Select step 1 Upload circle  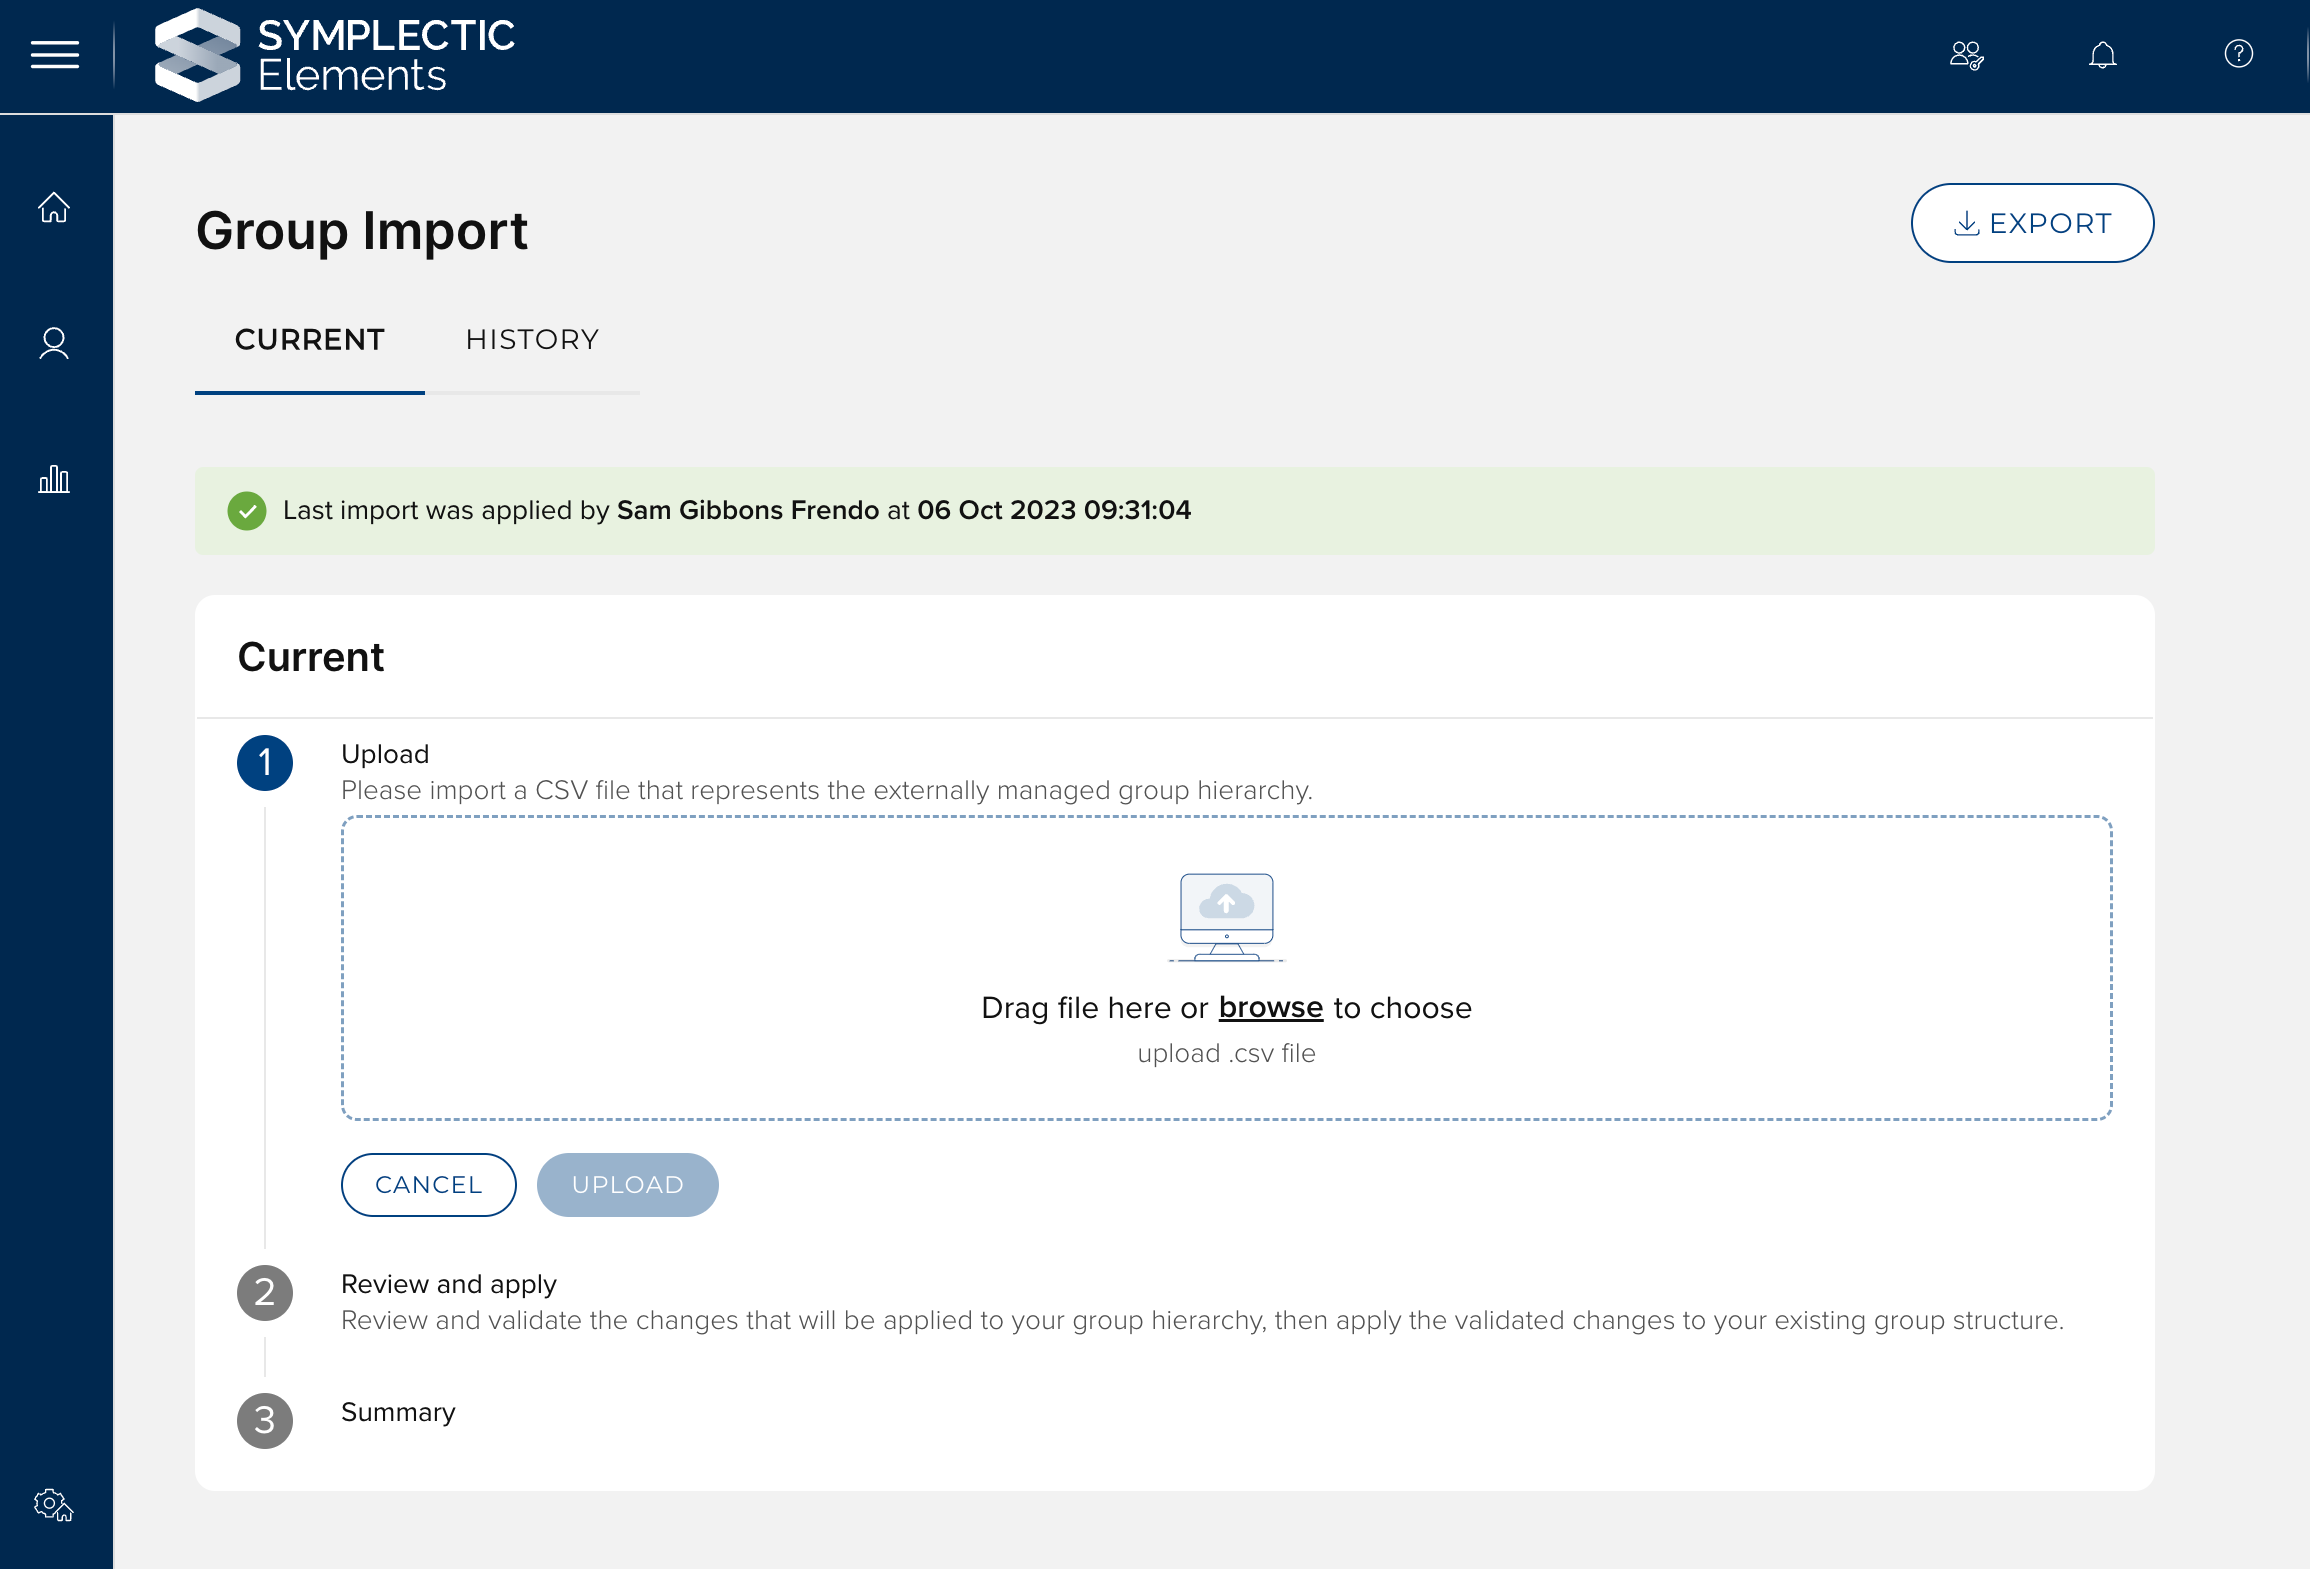265,763
